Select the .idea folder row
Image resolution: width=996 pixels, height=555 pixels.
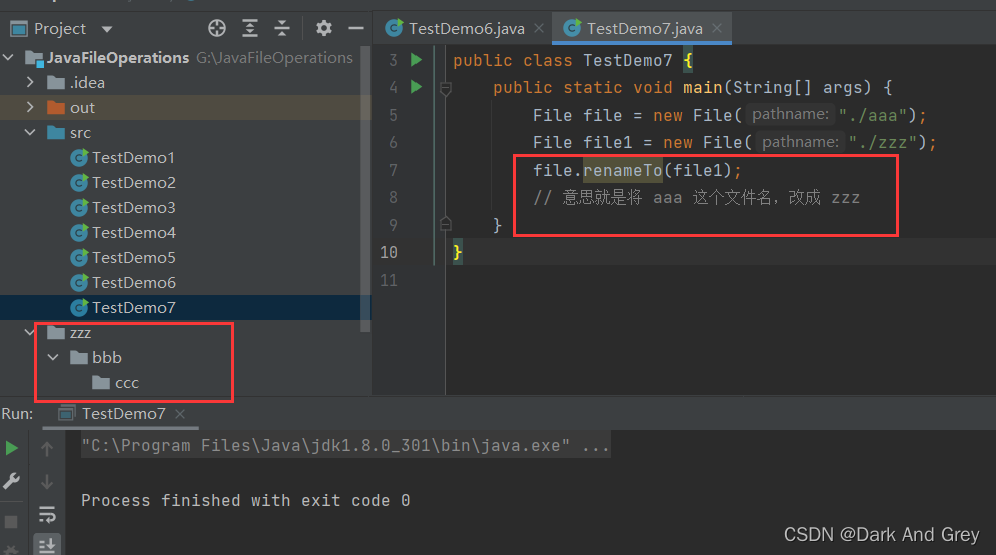[184, 83]
